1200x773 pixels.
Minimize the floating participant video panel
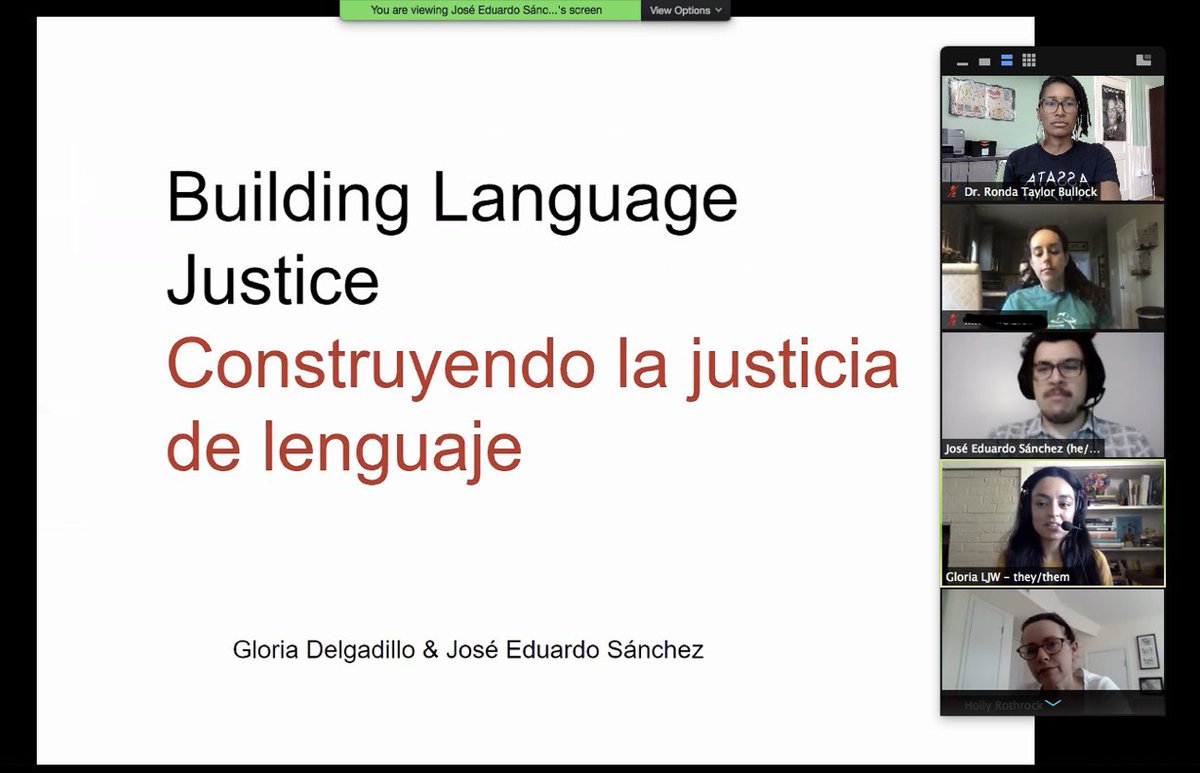click(963, 61)
